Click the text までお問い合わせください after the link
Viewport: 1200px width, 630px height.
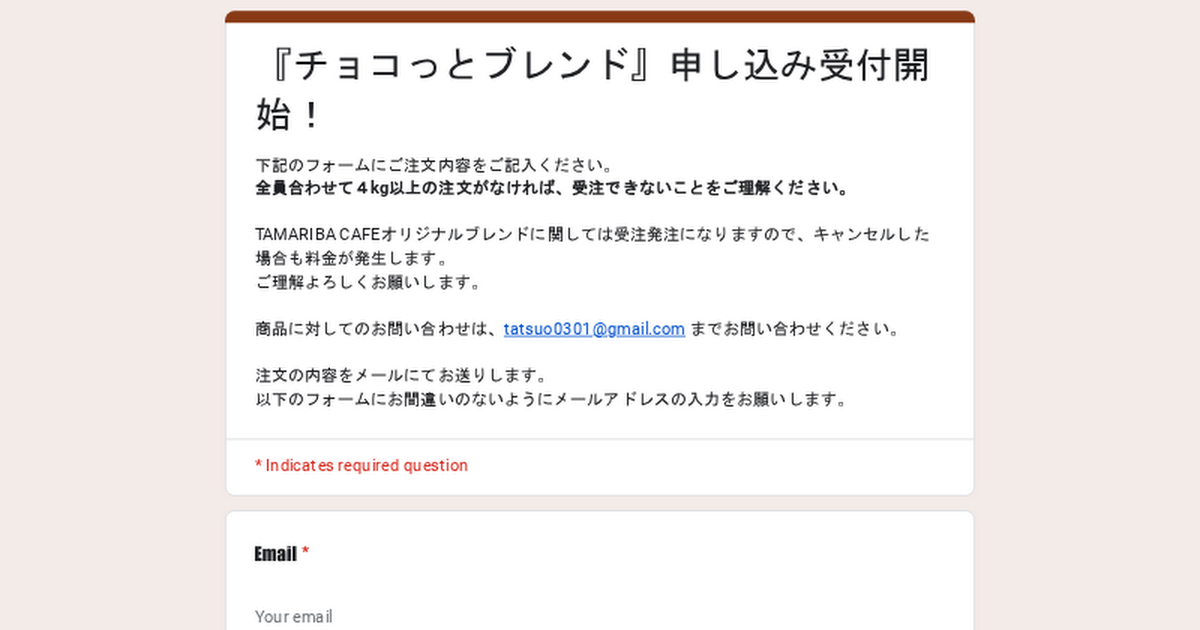pos(794,329)
